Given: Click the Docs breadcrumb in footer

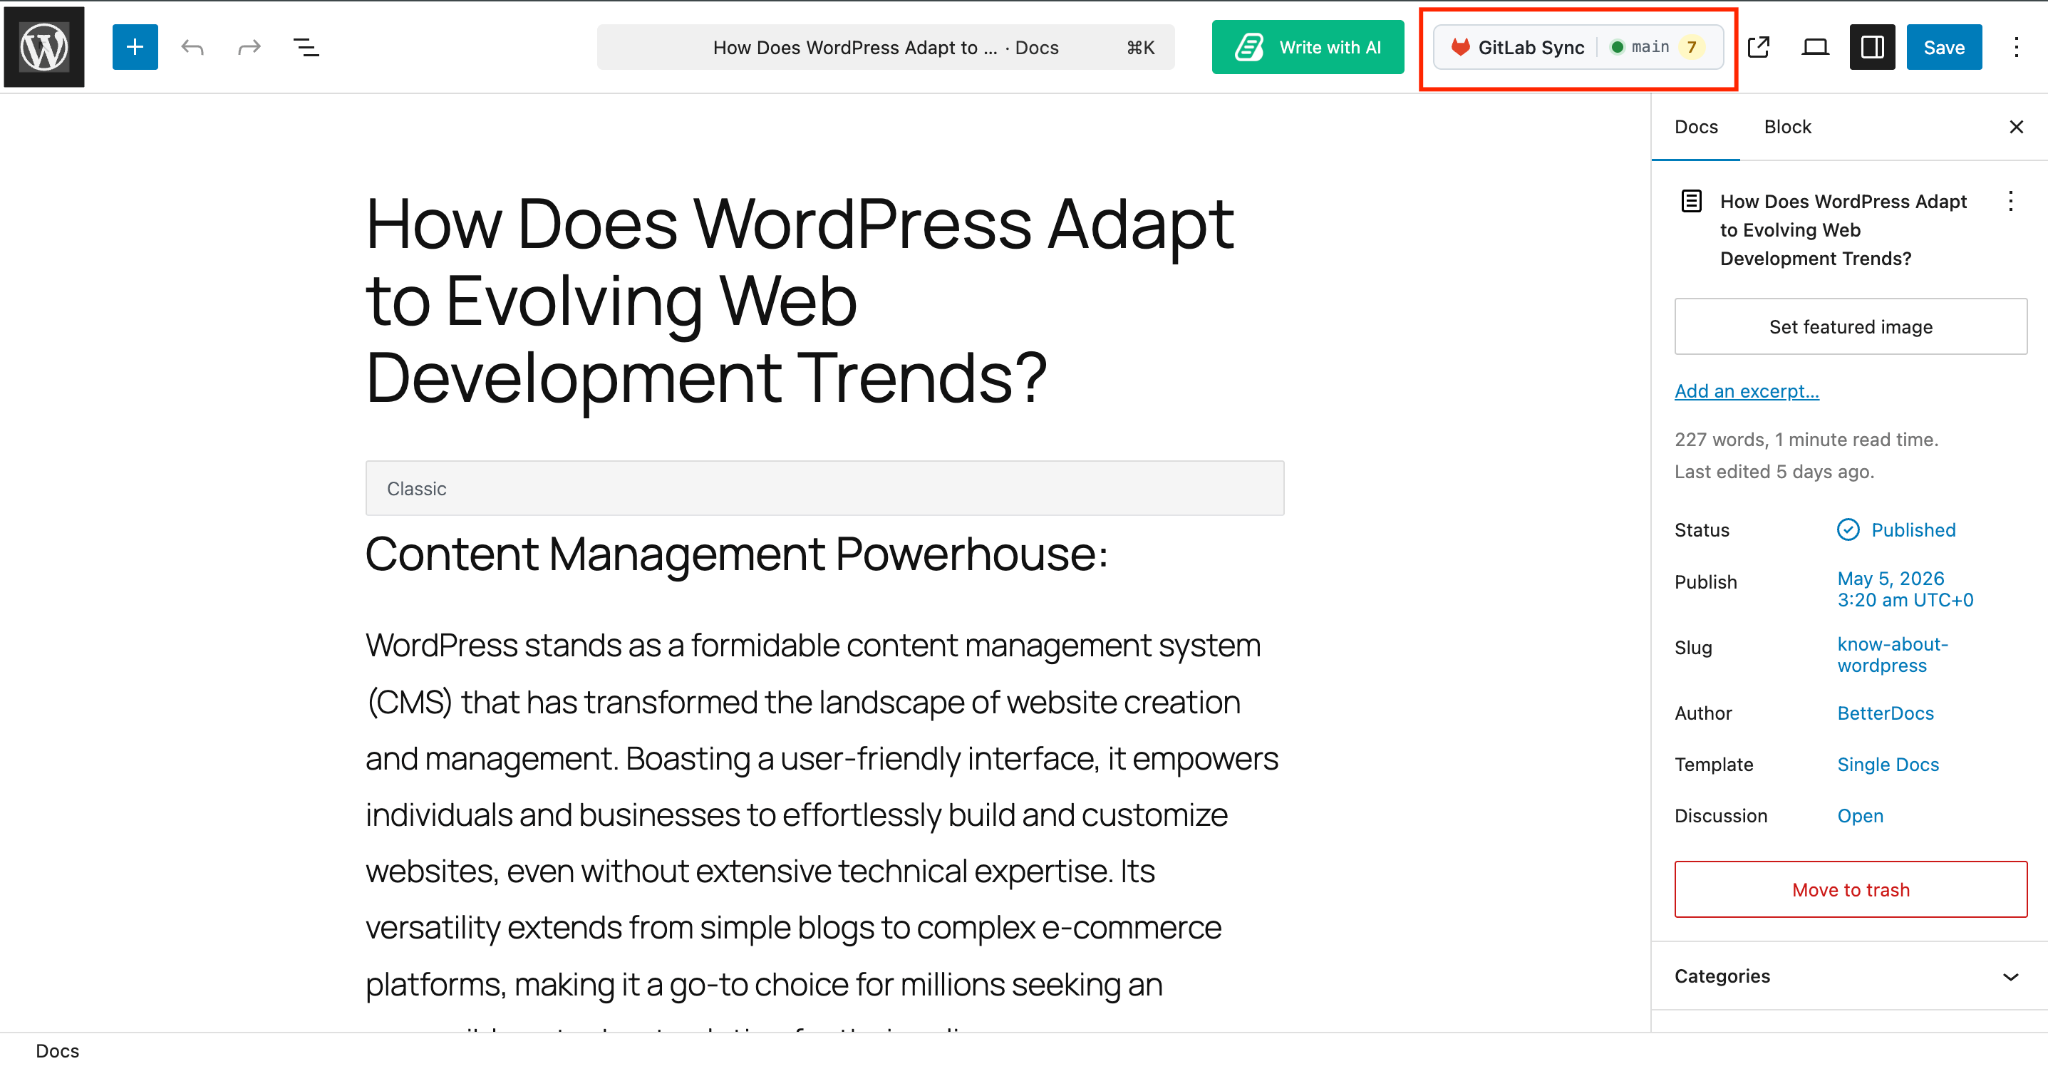Looking at the screenshot, I should [x=57, y=1051].
